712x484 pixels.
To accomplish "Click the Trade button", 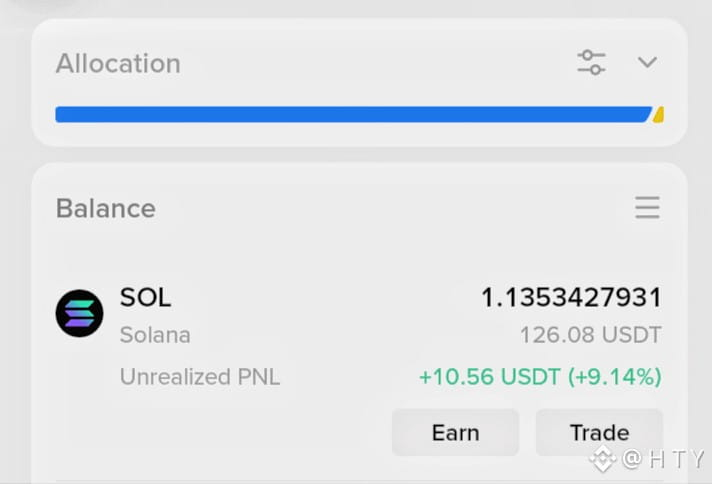I will click(599, 432).
